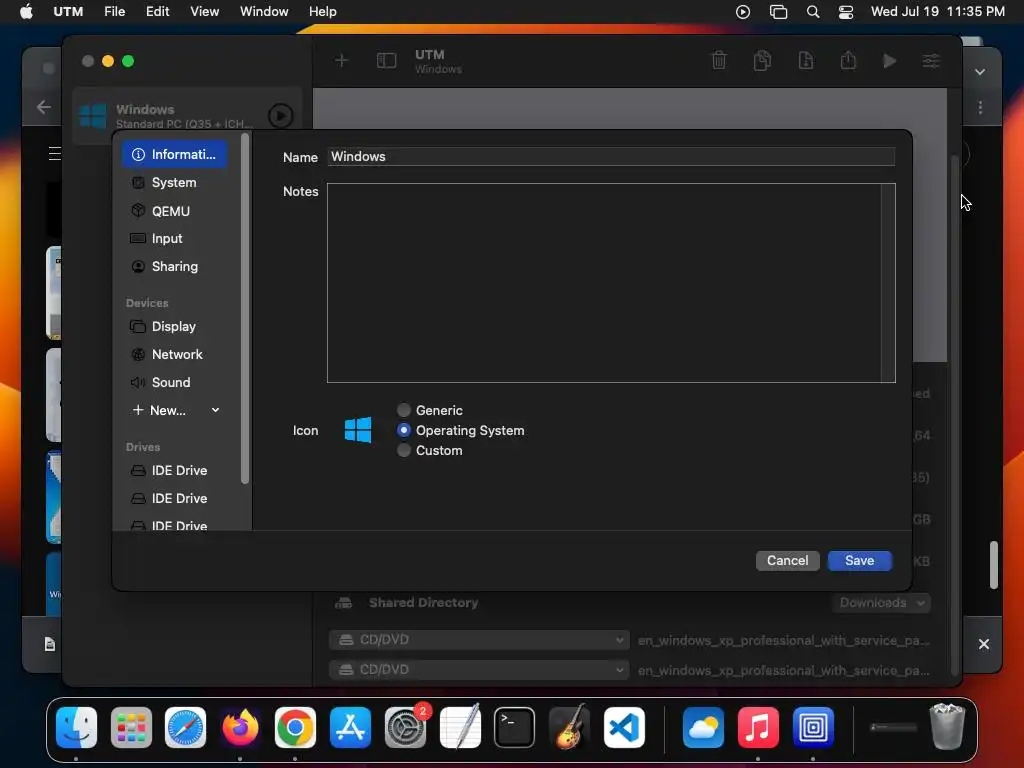
Task: Click the settings sidebar scrollbar
Action: pos(245,309)
